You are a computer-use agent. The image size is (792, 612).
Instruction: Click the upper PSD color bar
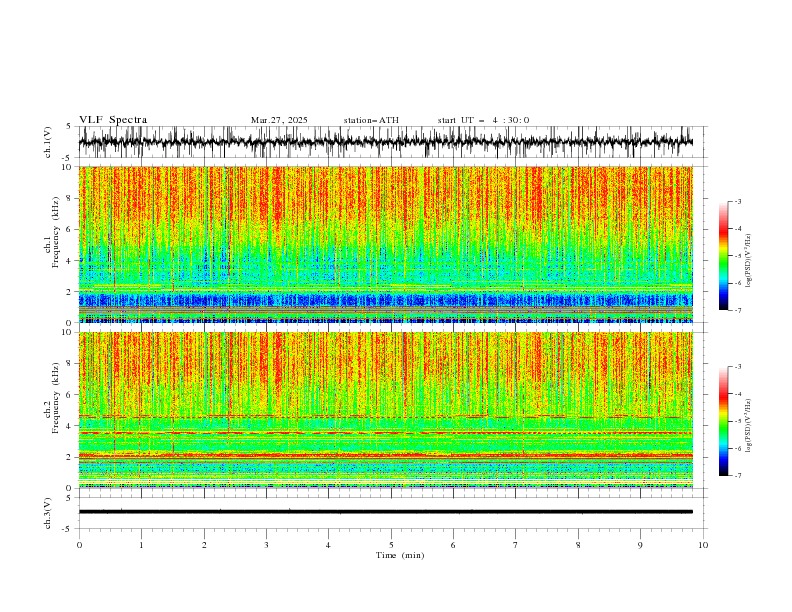(723, 256)
